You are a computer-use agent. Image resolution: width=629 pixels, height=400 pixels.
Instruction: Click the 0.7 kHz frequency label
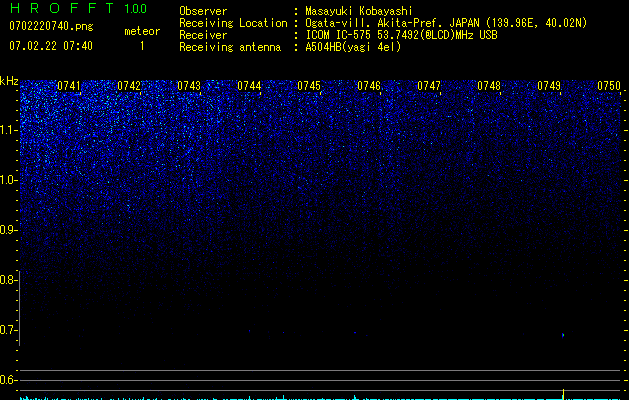tap(9, 330)
